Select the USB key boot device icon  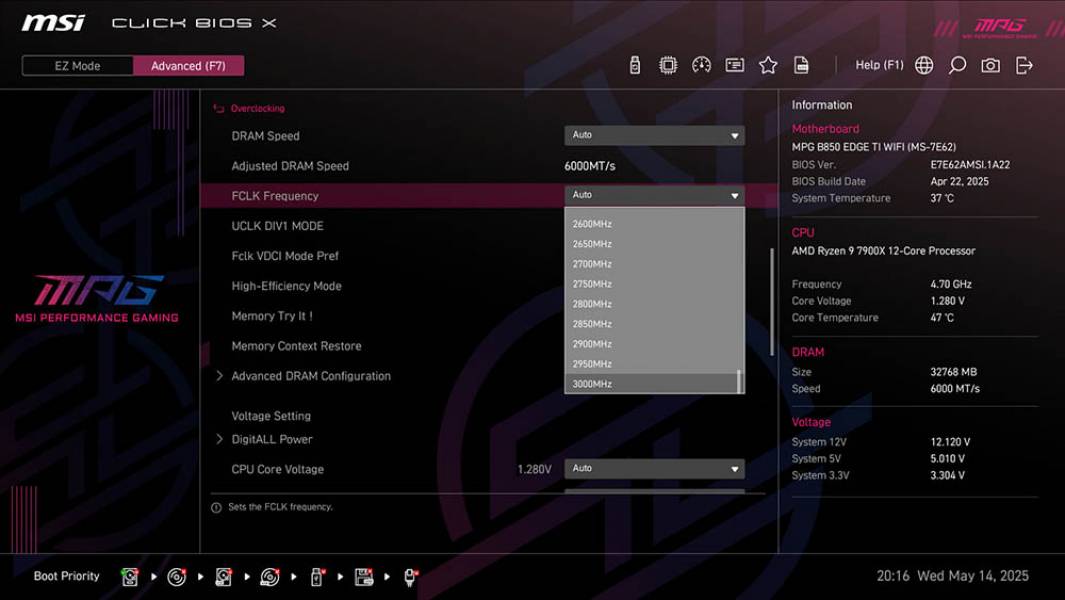pos(317,577)
